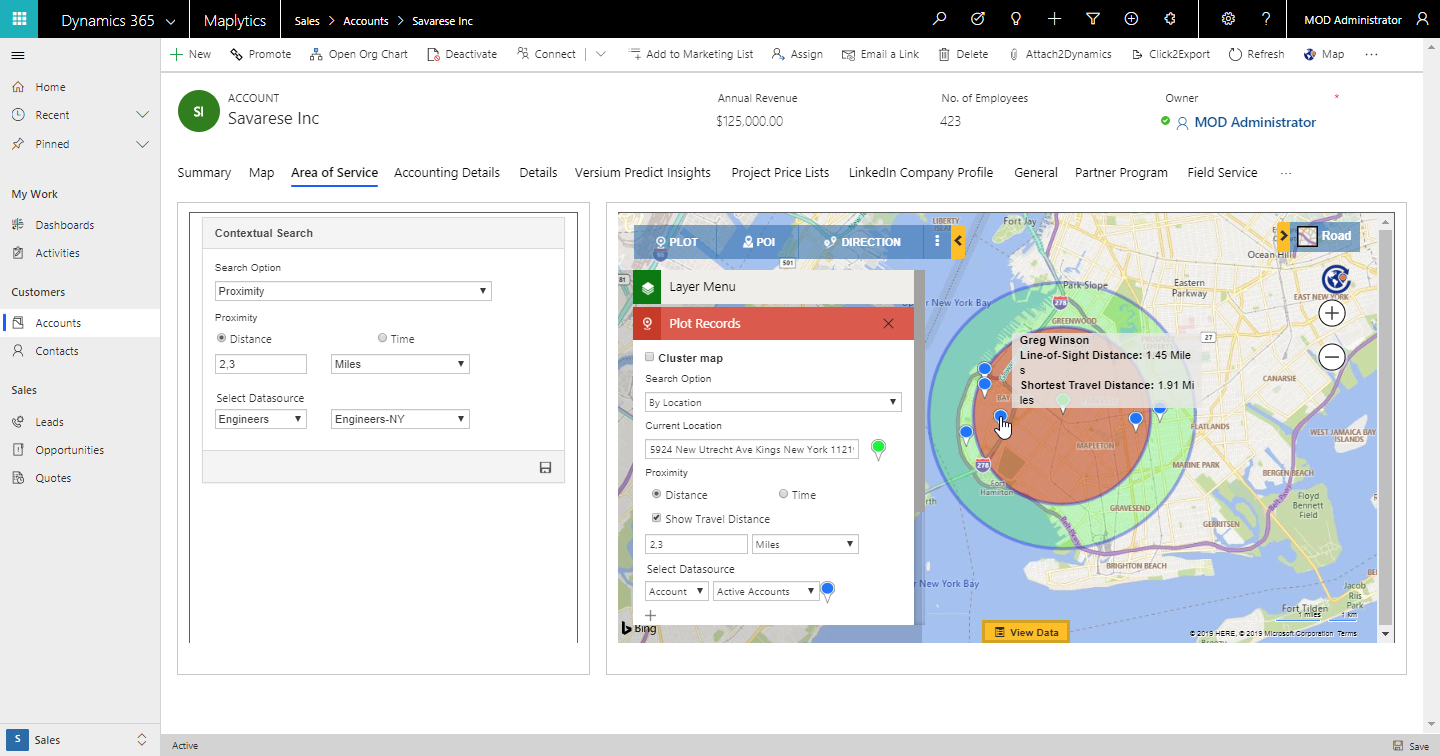This screenshot has width=1440, height=756.
Task: Go to Accounts breadcrumb link
Action: pyautogui.click(x=366, y=21)
